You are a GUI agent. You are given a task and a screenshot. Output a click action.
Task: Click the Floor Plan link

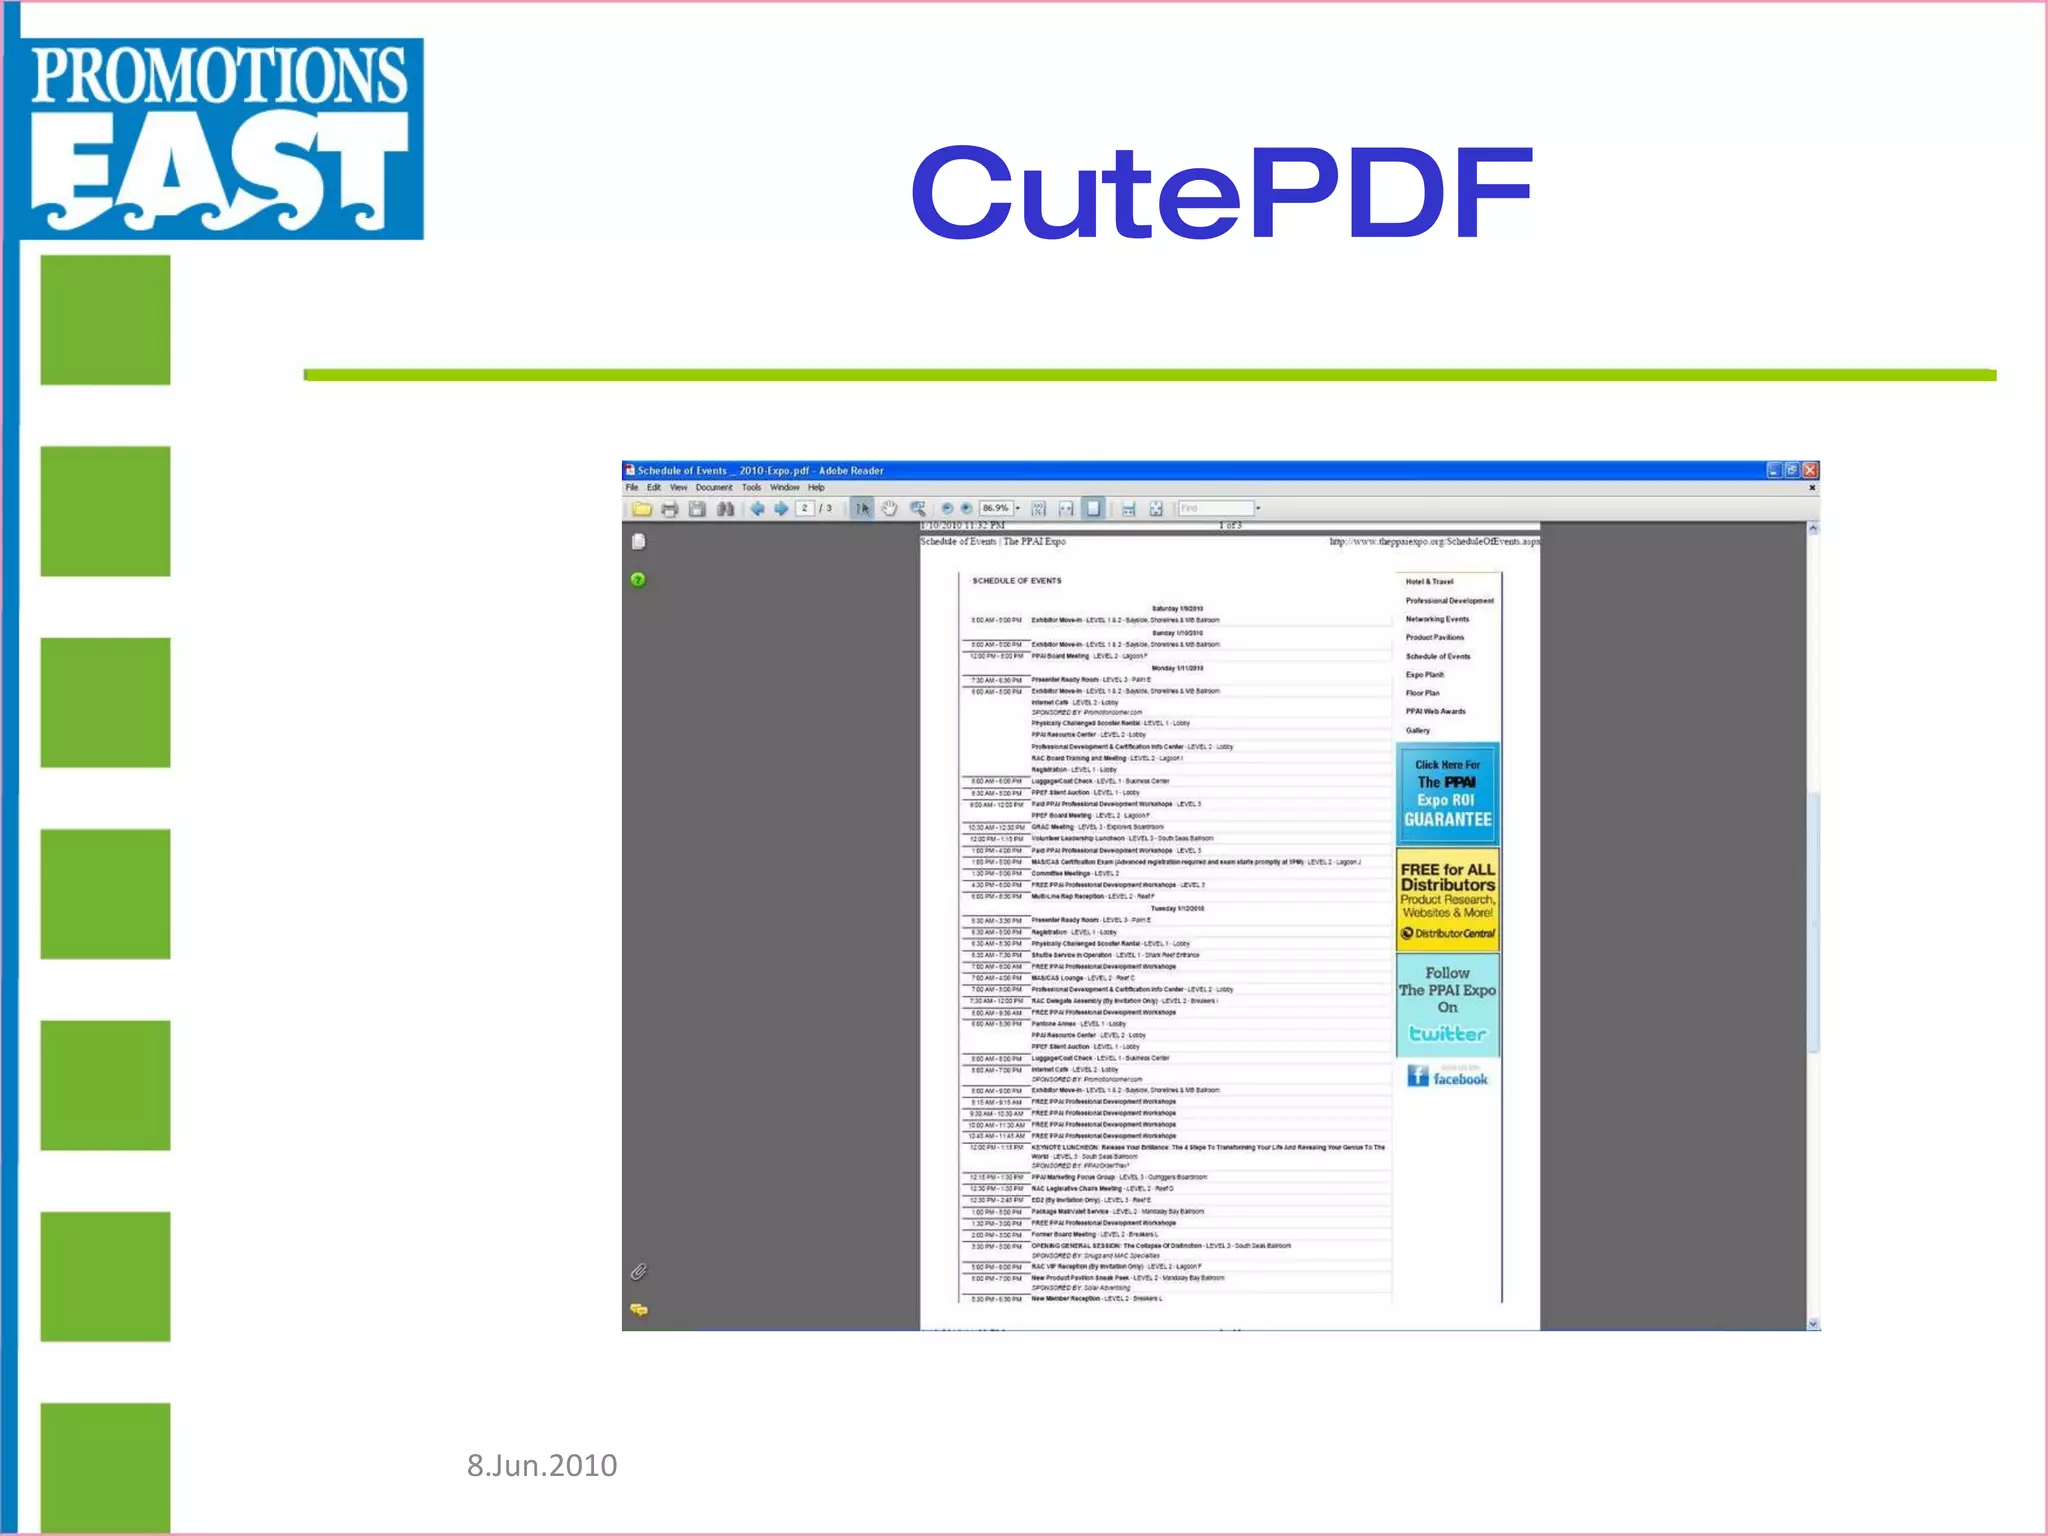coord(1422,693)
